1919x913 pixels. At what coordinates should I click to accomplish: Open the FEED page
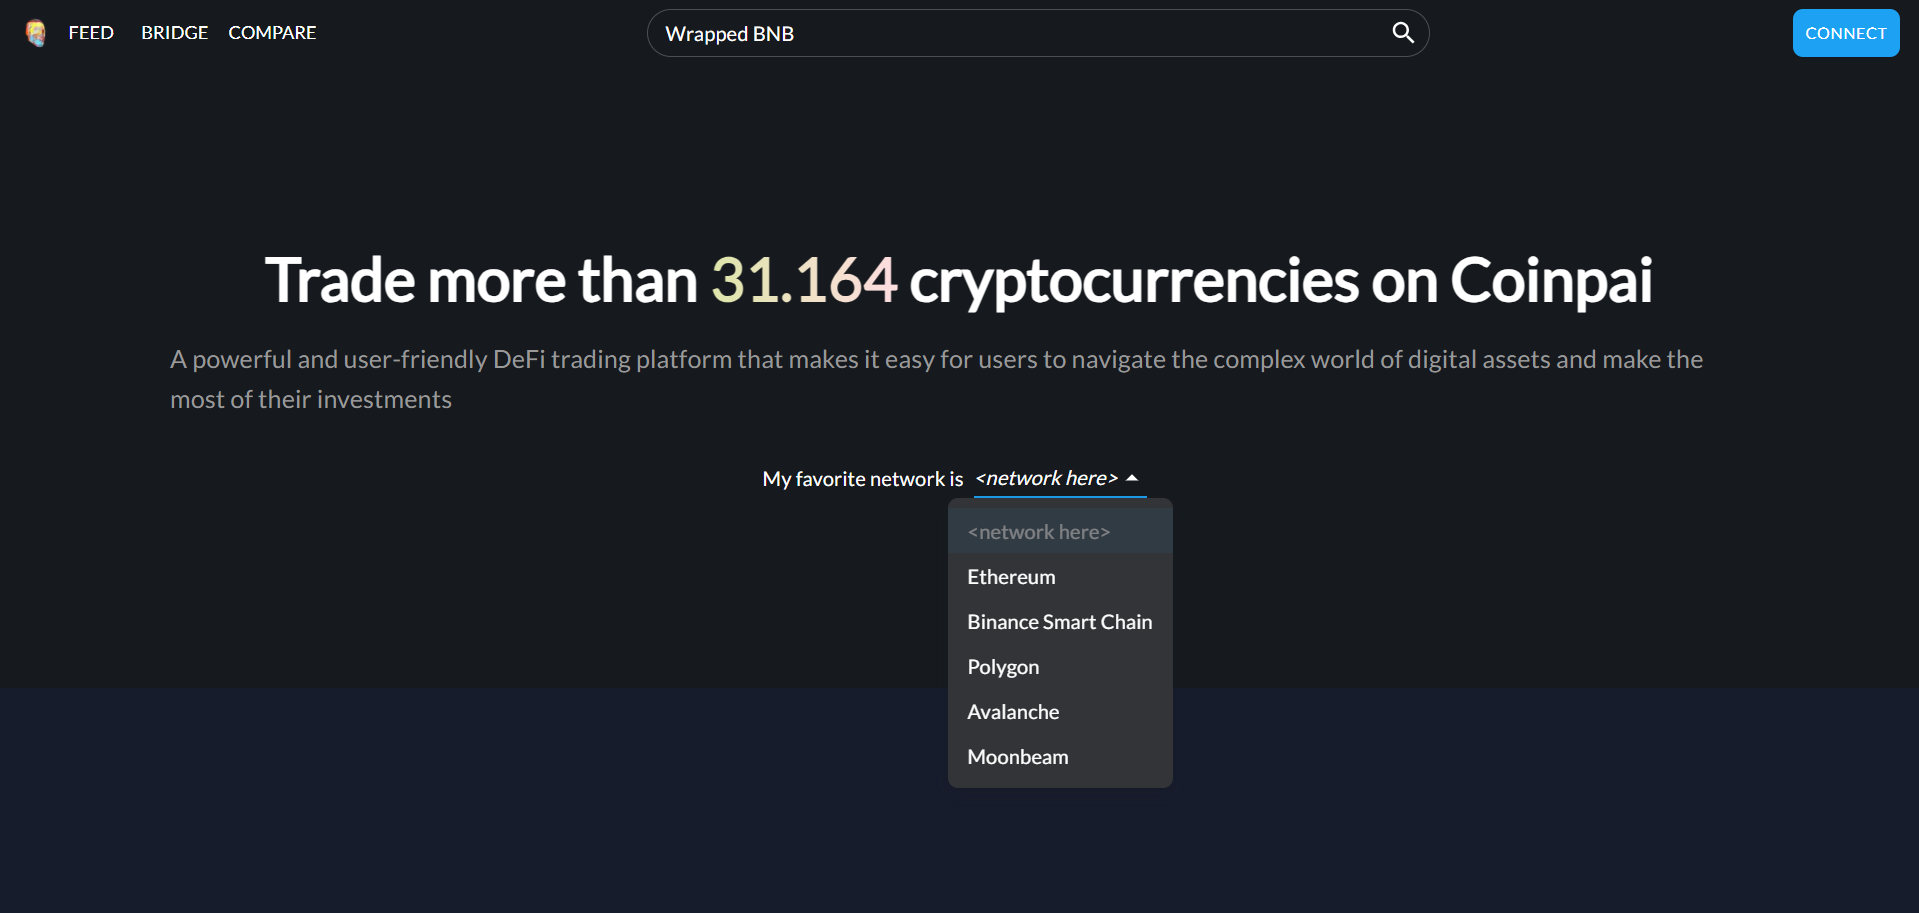point(91,33)
